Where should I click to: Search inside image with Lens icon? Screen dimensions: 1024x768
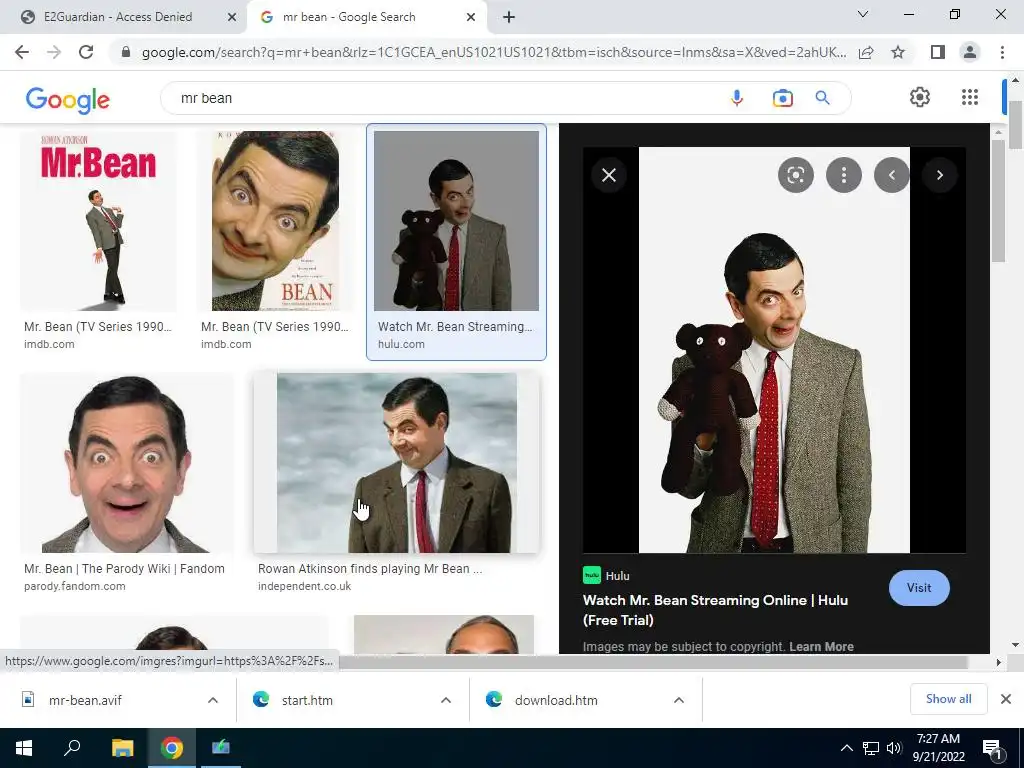[795, 175]
